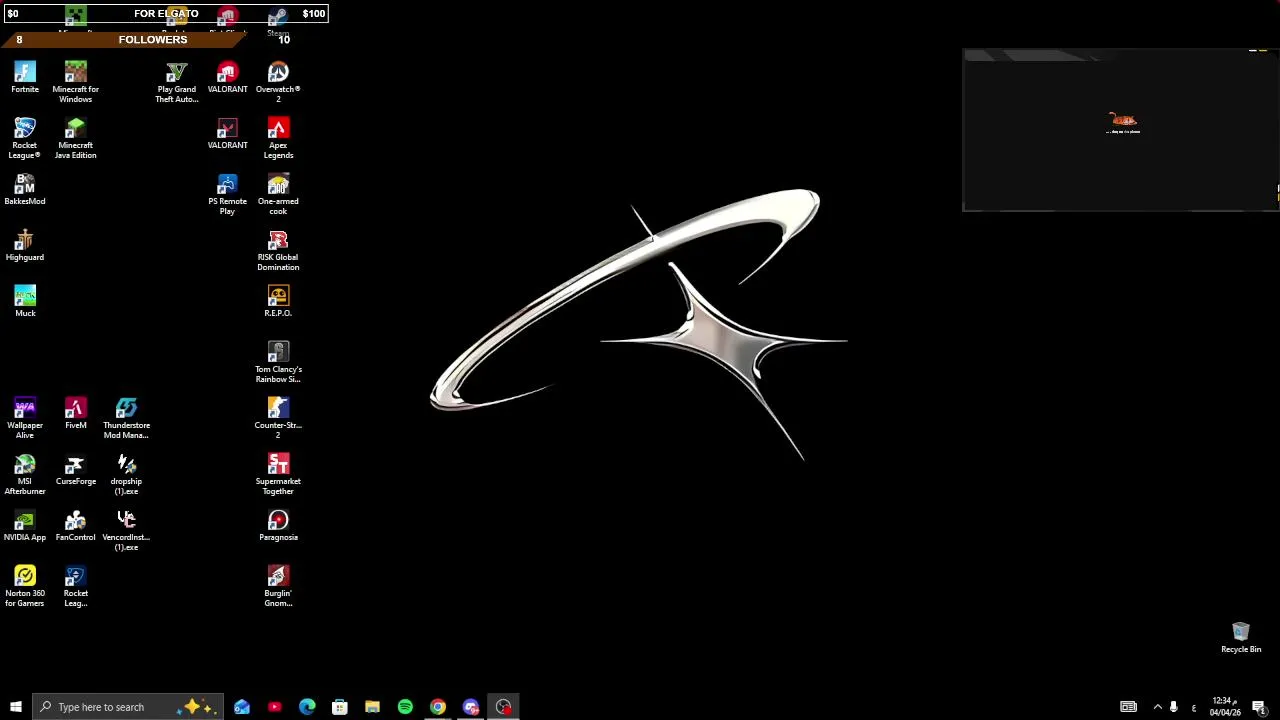Open Minecraft Java Edition shortcut

(x=75, y=138)
